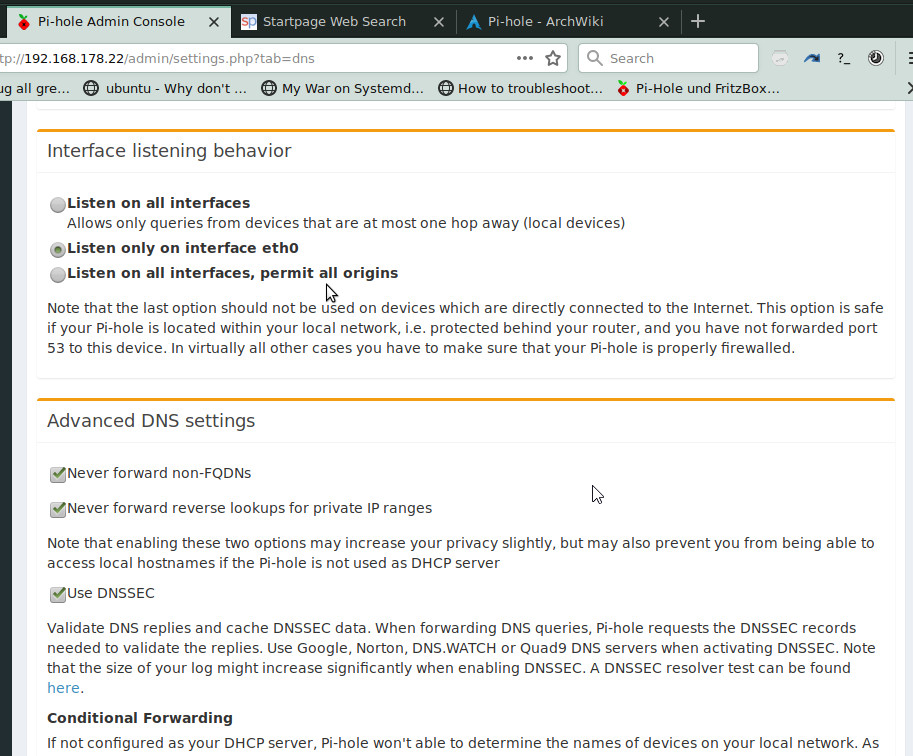This screenshot has height=756, width=913.
Task: Open the browser hamburger menu
Action: 910,58
